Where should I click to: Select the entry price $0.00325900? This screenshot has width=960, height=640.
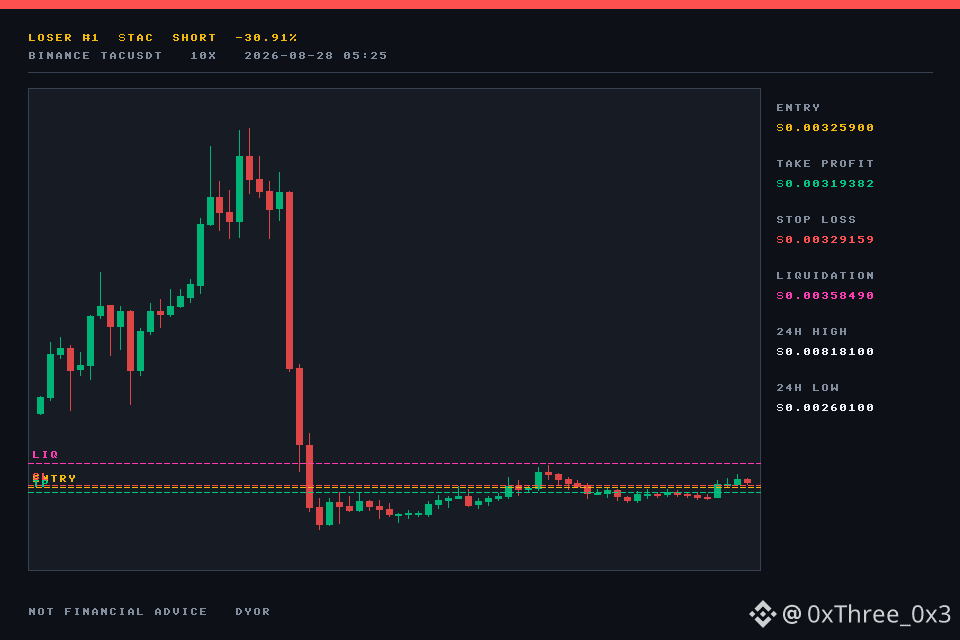(825, 128)
